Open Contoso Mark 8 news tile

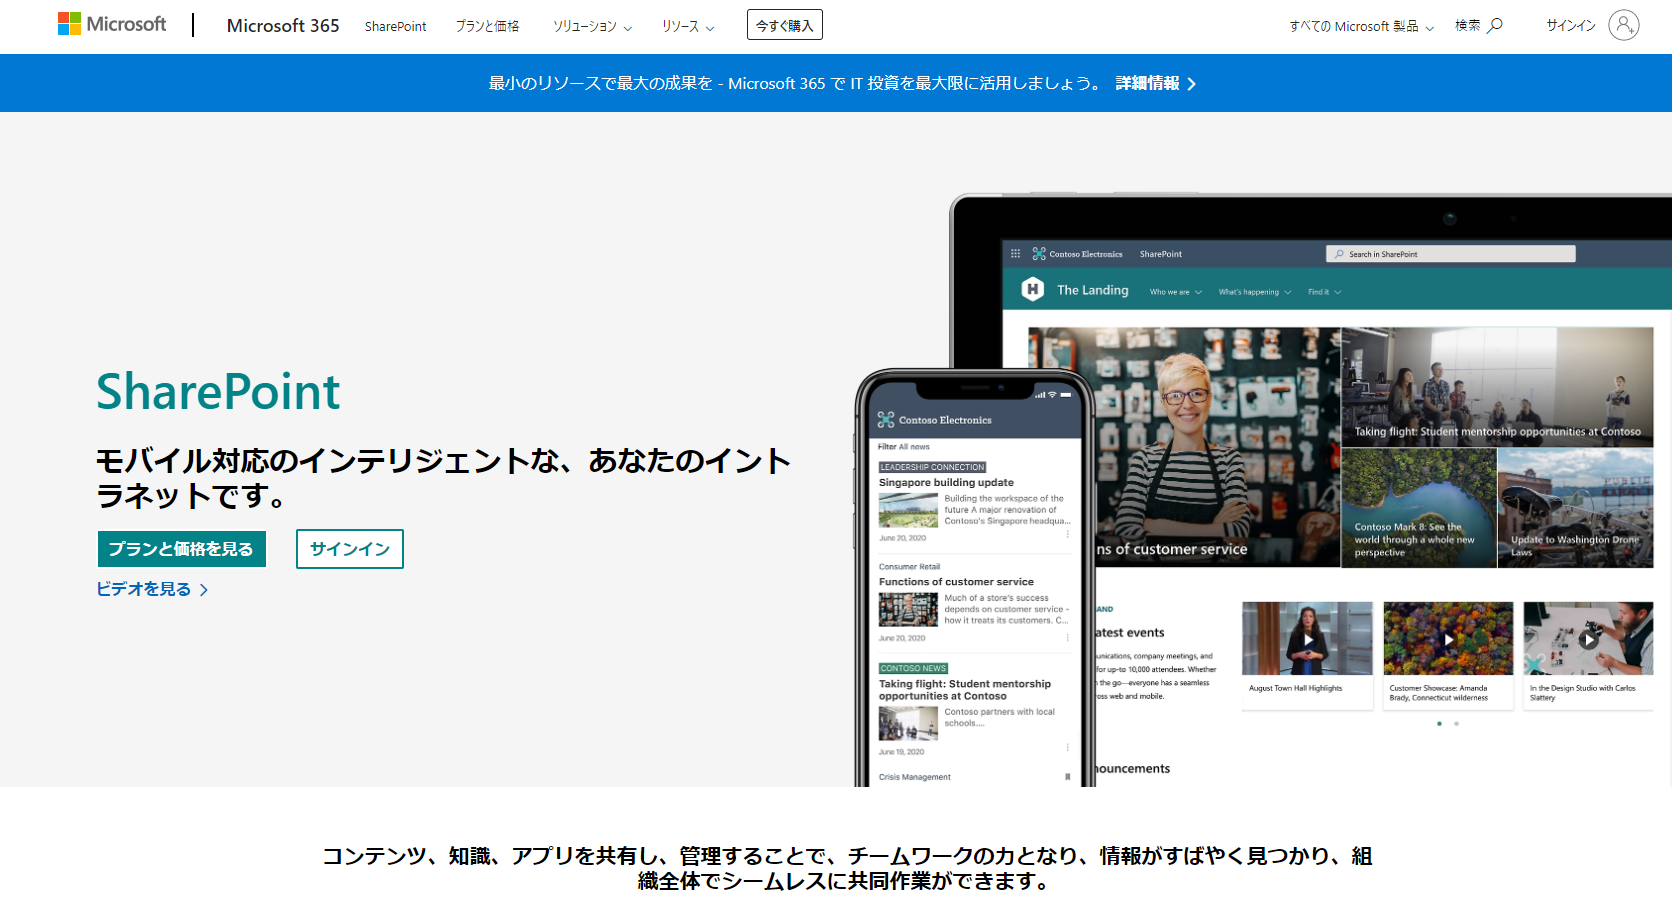pyautogui.click(x=1419, y=508)
